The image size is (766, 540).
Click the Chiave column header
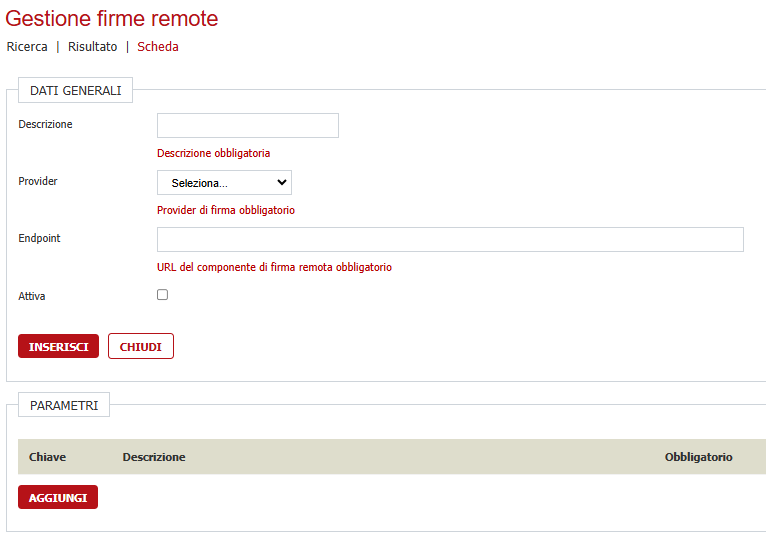click(x=47, y=457)
